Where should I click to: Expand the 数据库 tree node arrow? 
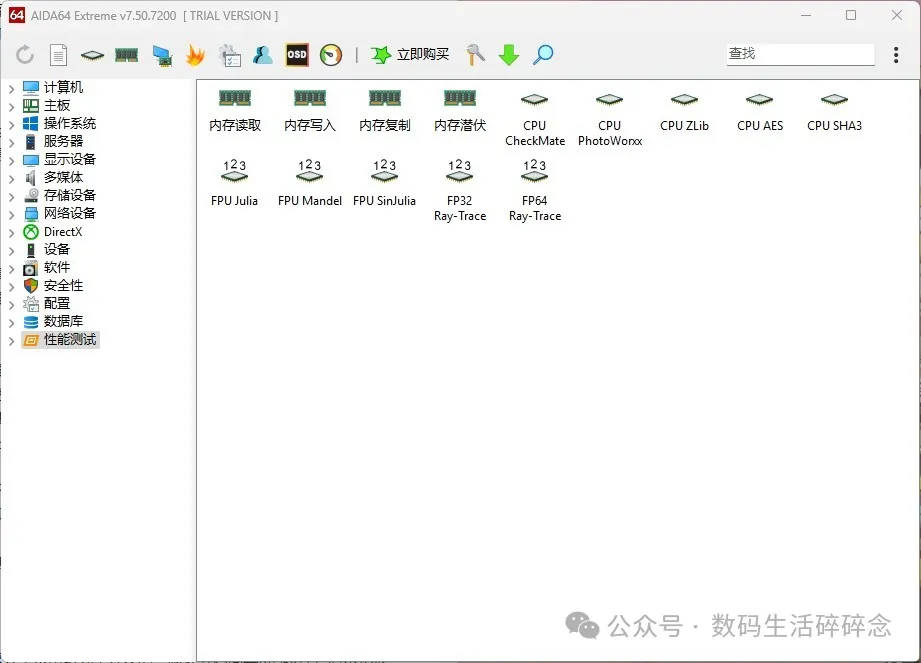coord(11,322)
